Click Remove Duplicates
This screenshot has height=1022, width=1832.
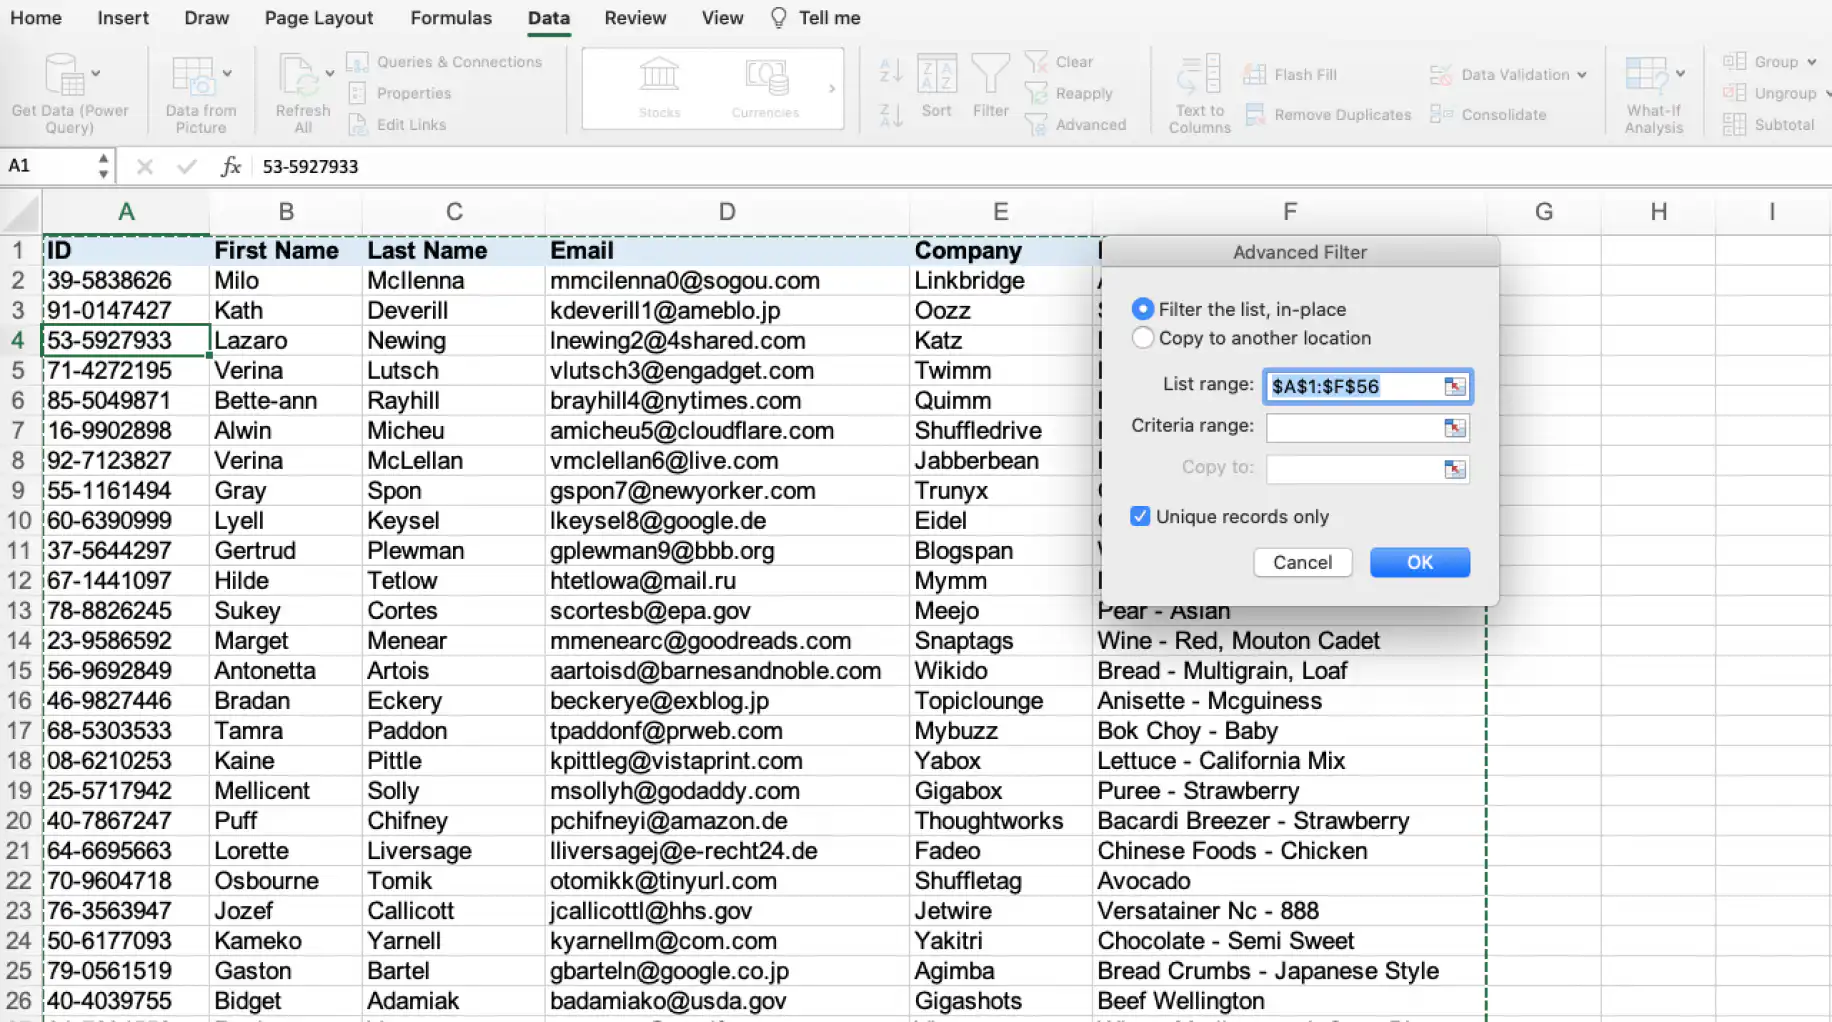[x=1328, y=115]
